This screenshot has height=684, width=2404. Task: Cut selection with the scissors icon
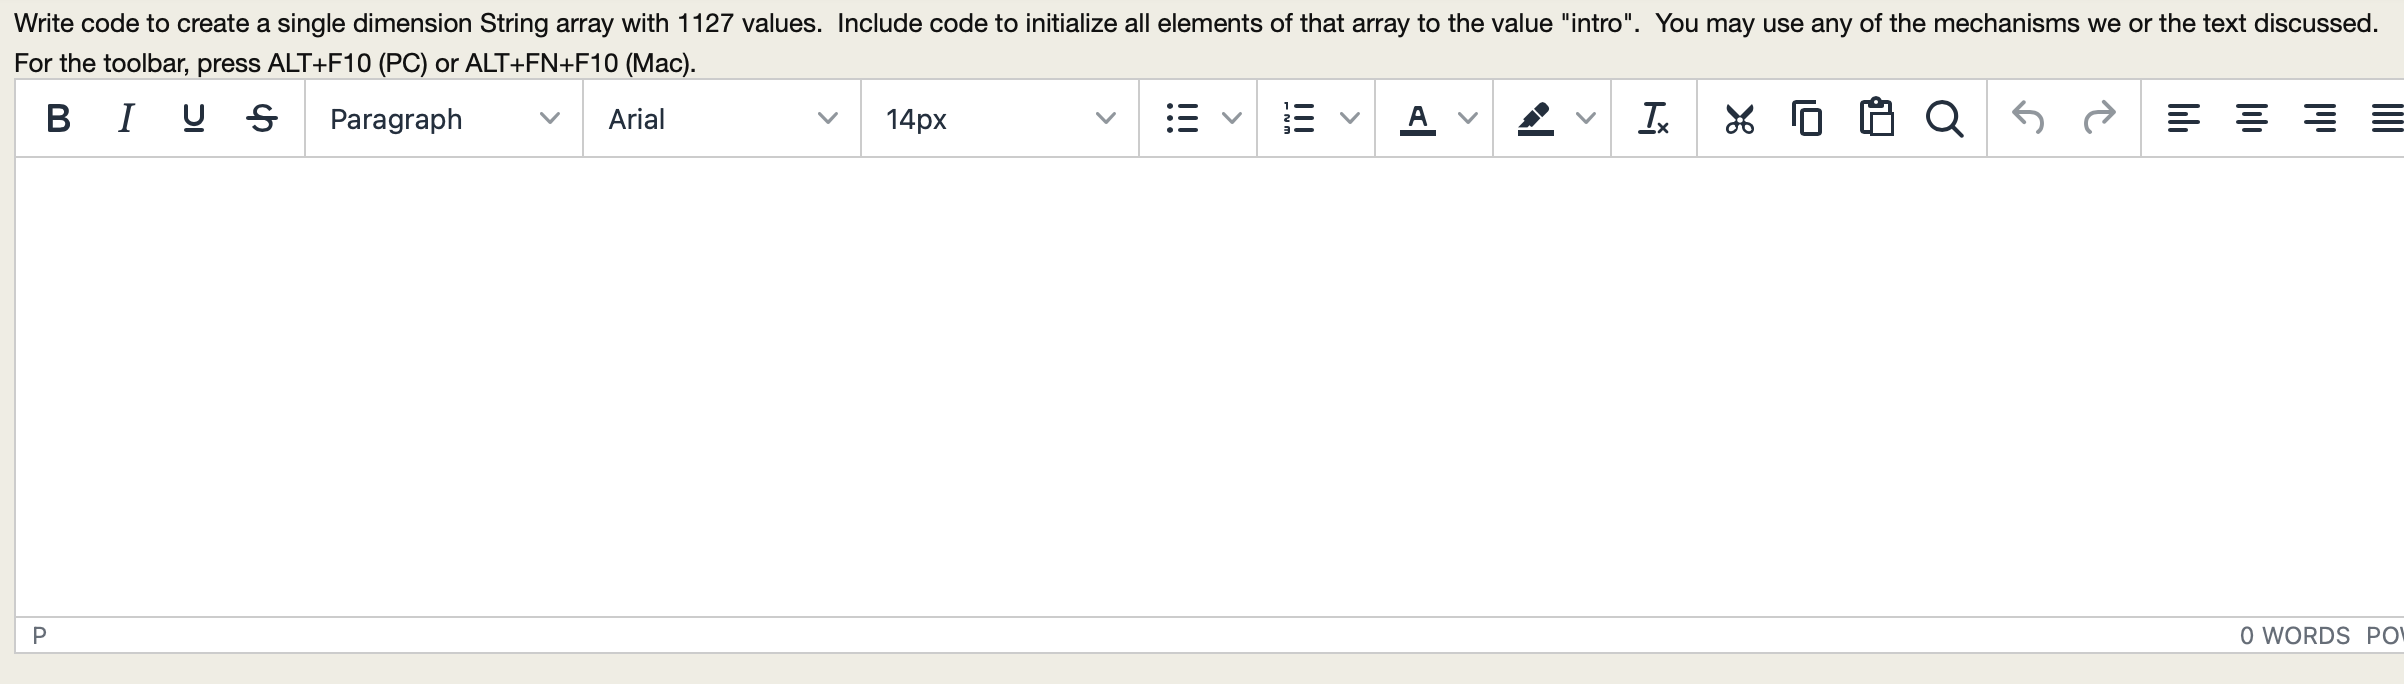(x=1740, y=119)
